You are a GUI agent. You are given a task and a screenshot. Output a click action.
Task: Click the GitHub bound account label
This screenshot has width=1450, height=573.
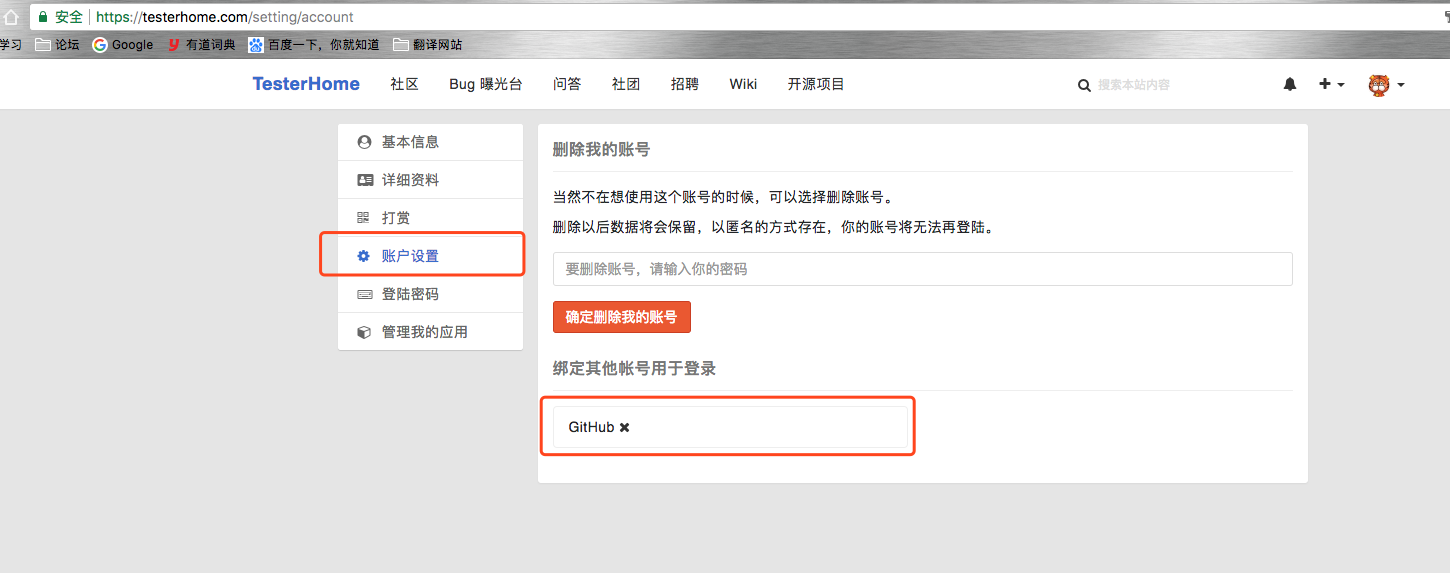coord(591,427)
